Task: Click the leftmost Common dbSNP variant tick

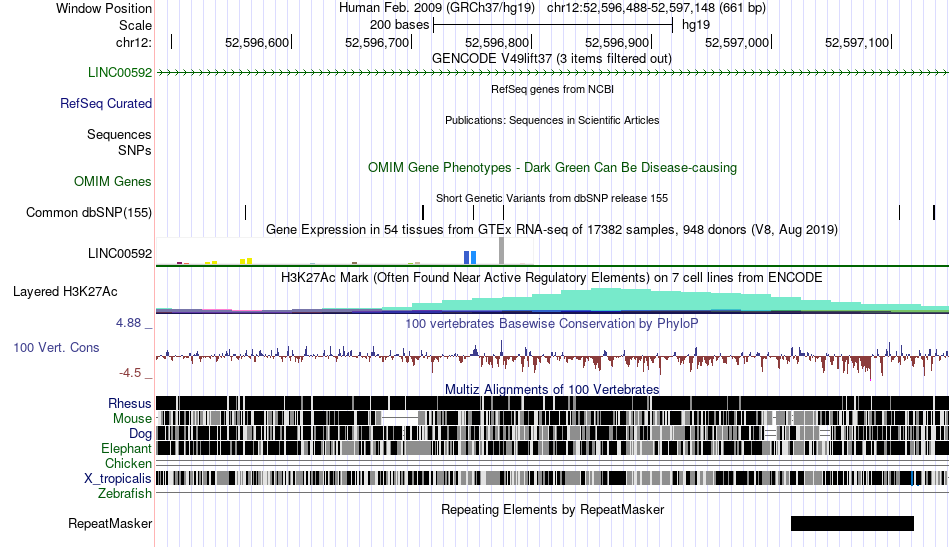Action: click(245, 213)
